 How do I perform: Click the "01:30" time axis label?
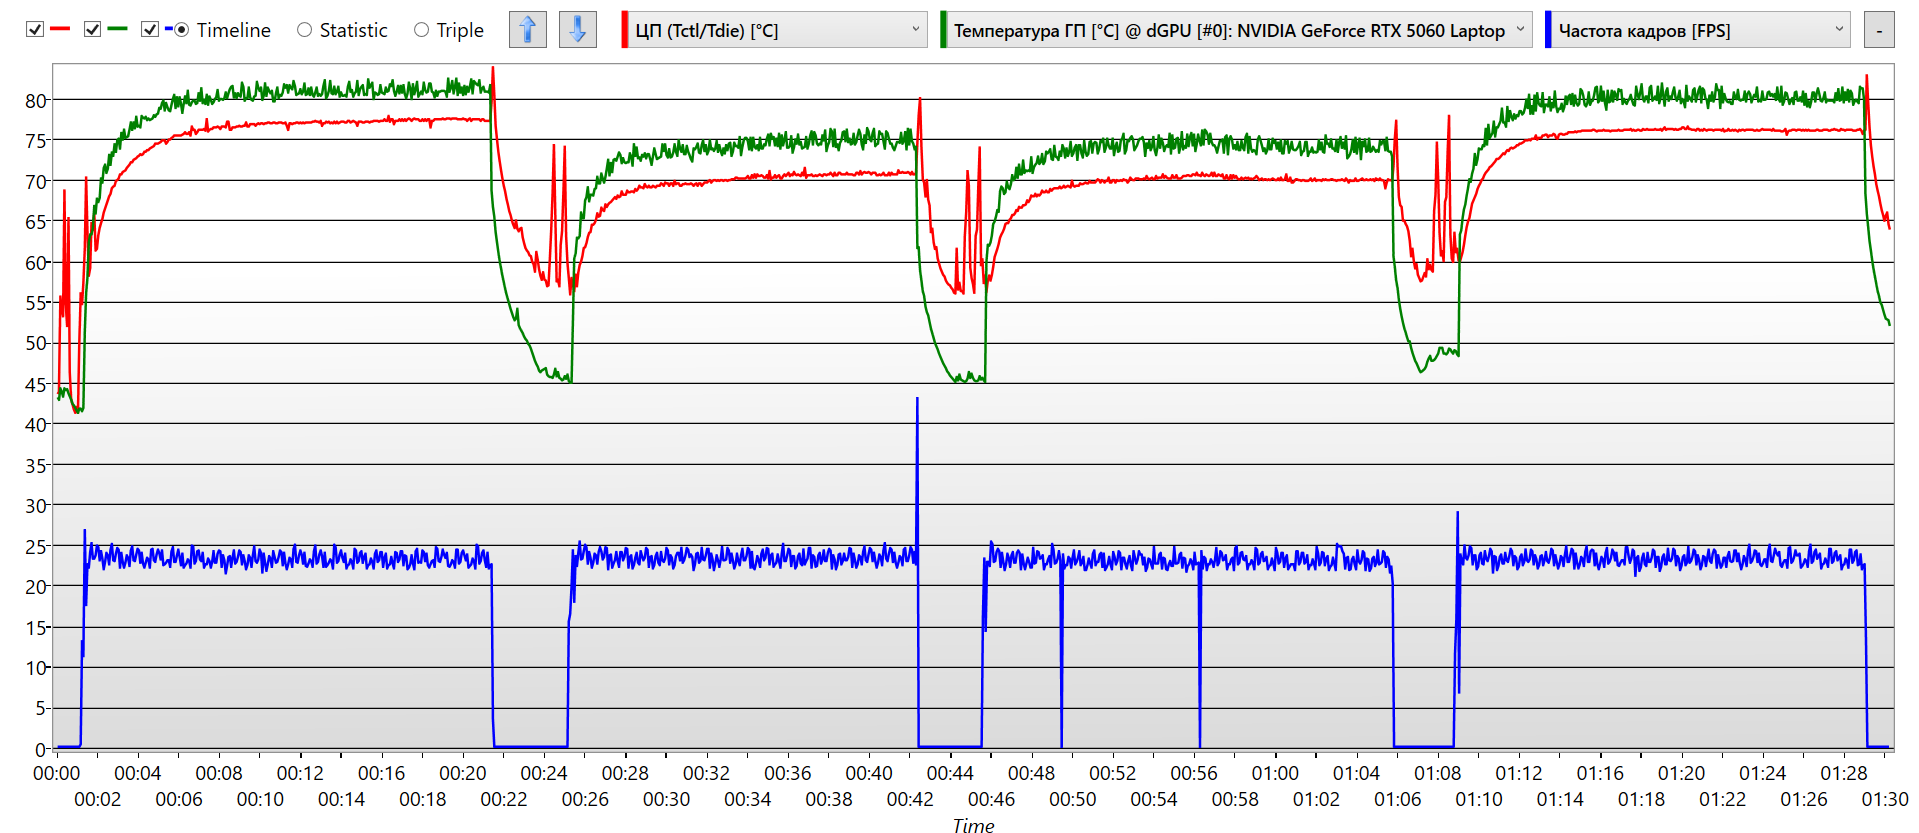pos(1885,799)
